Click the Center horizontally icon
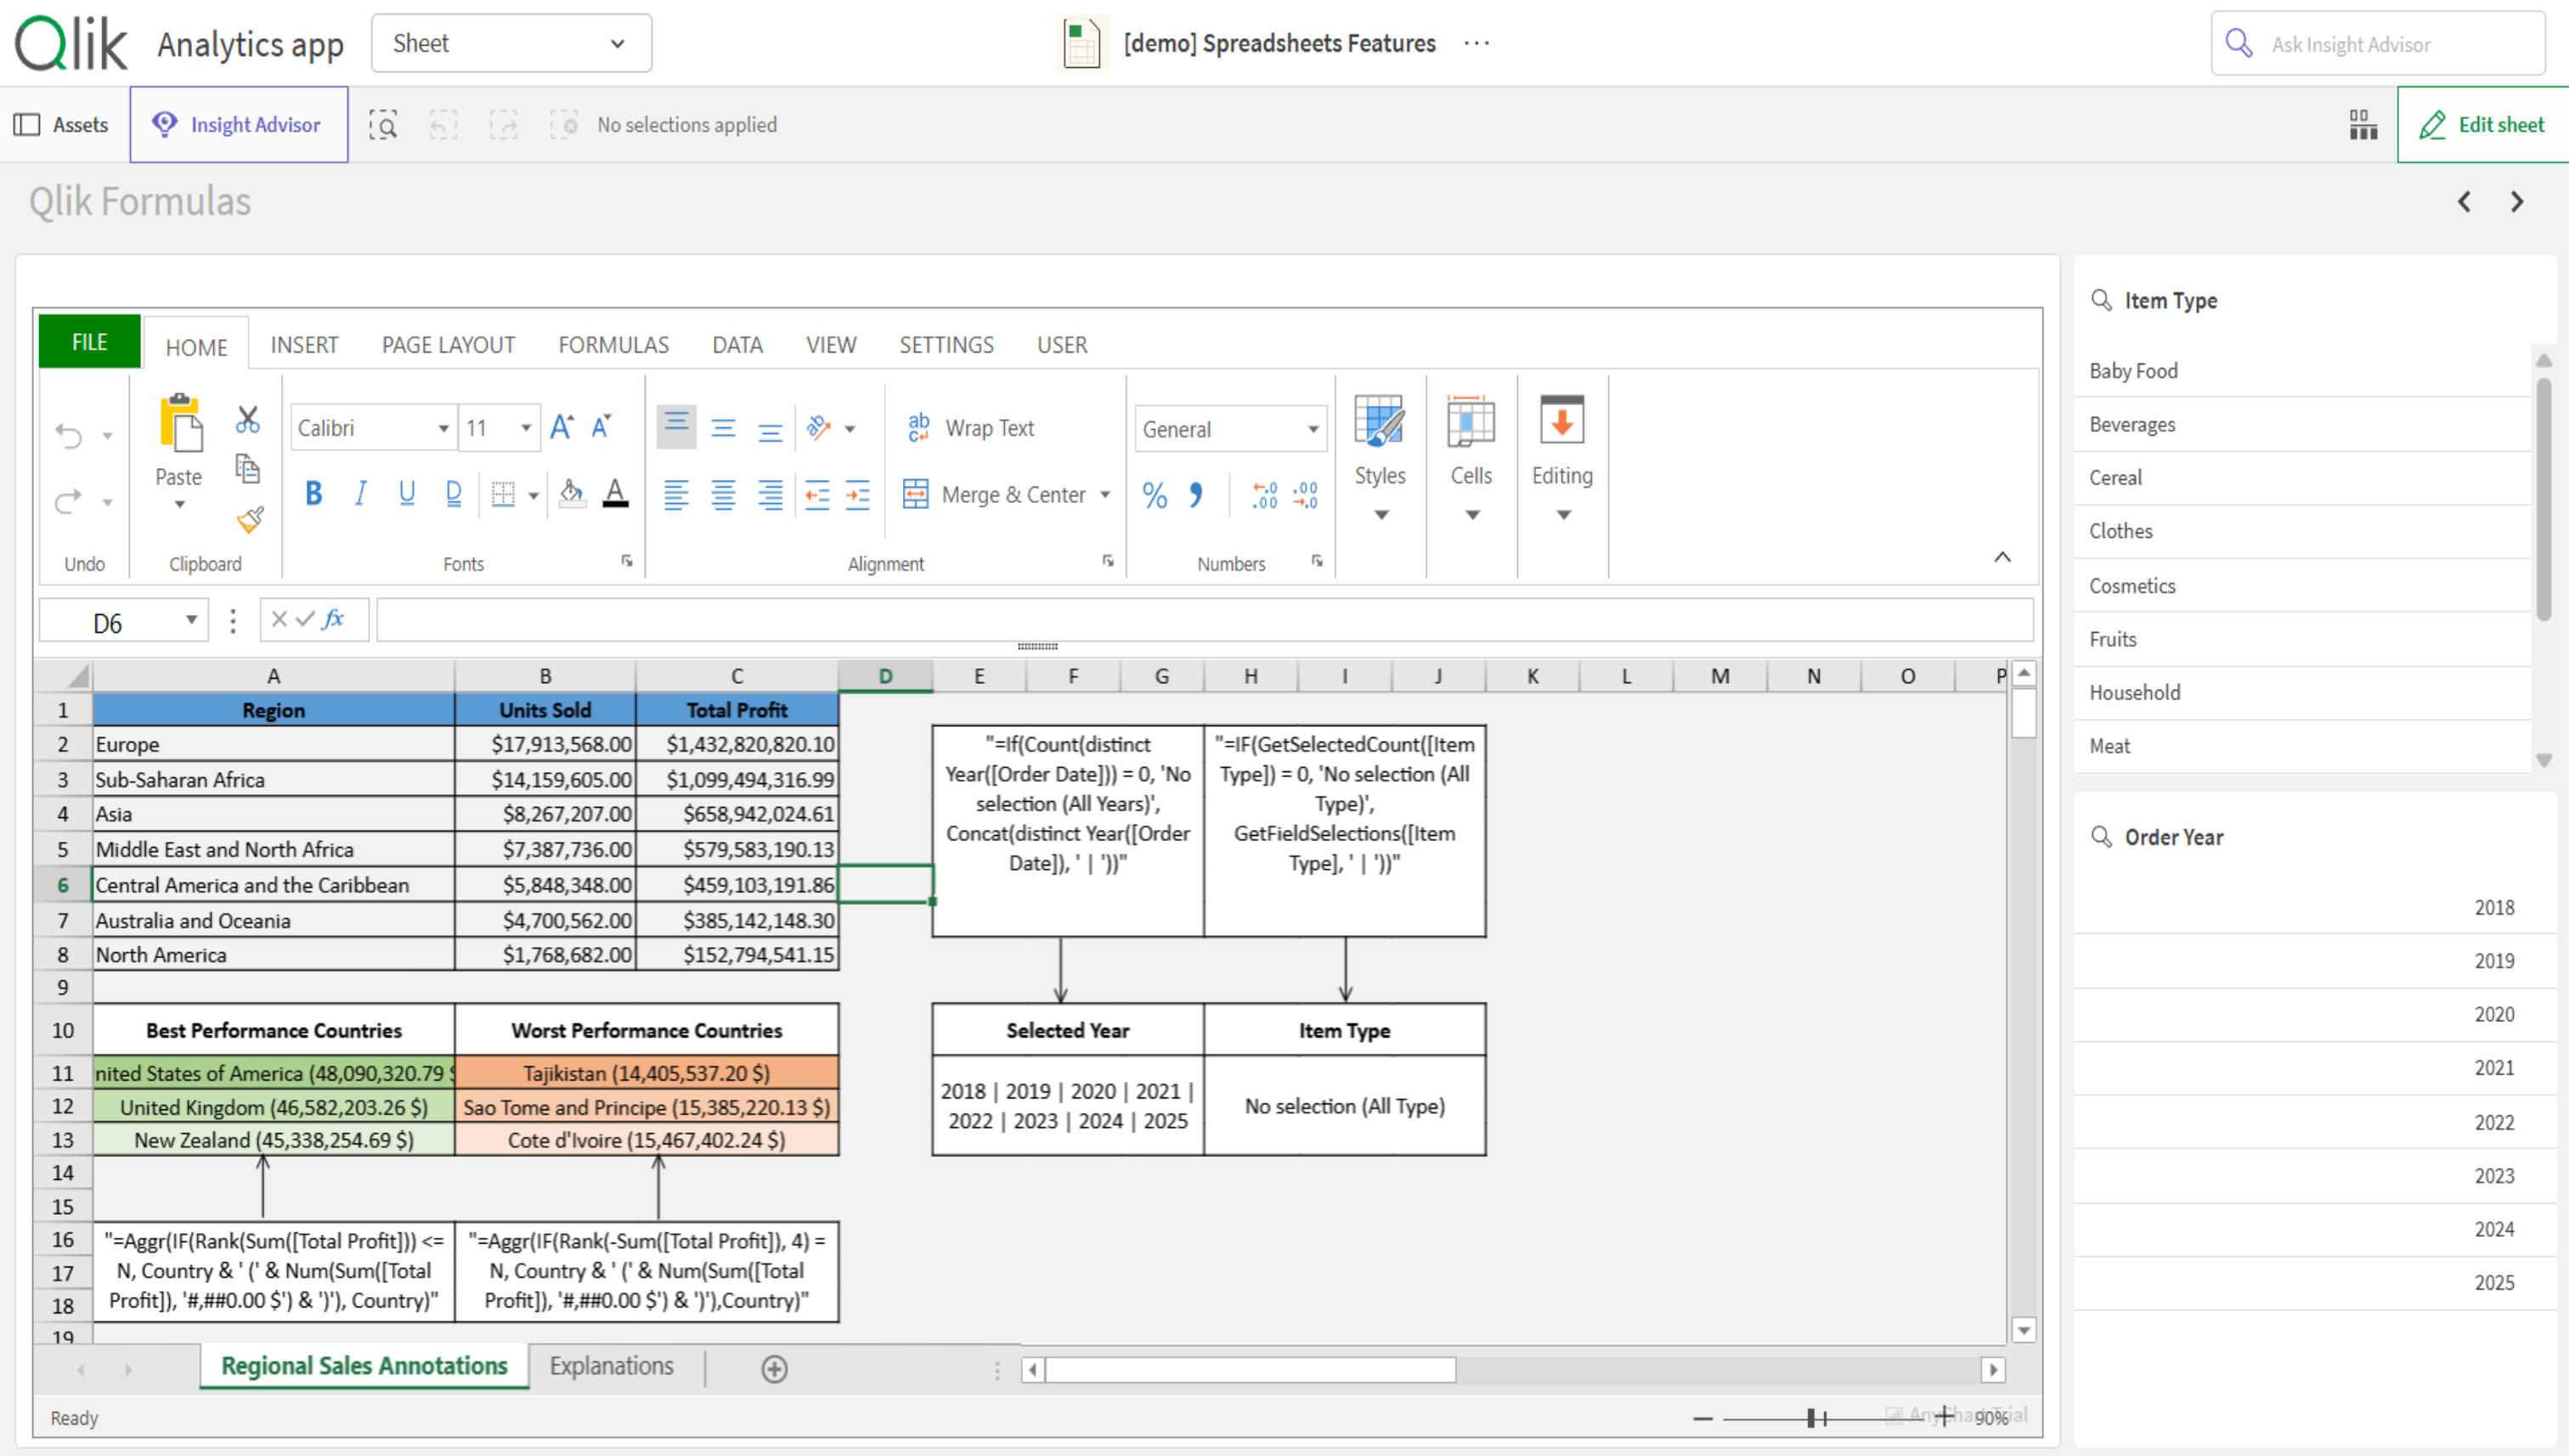Screen dimensions: 2569x1456 [724, 495]
